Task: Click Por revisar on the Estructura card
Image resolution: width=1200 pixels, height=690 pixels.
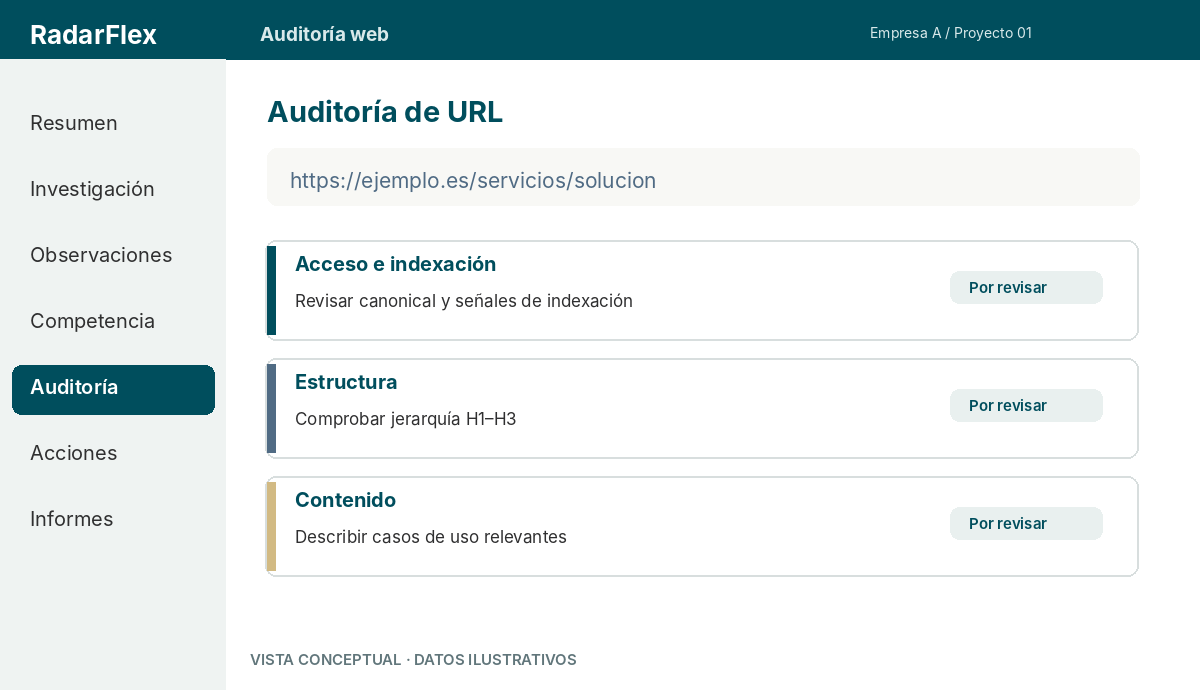Action: pos(1026,406)
